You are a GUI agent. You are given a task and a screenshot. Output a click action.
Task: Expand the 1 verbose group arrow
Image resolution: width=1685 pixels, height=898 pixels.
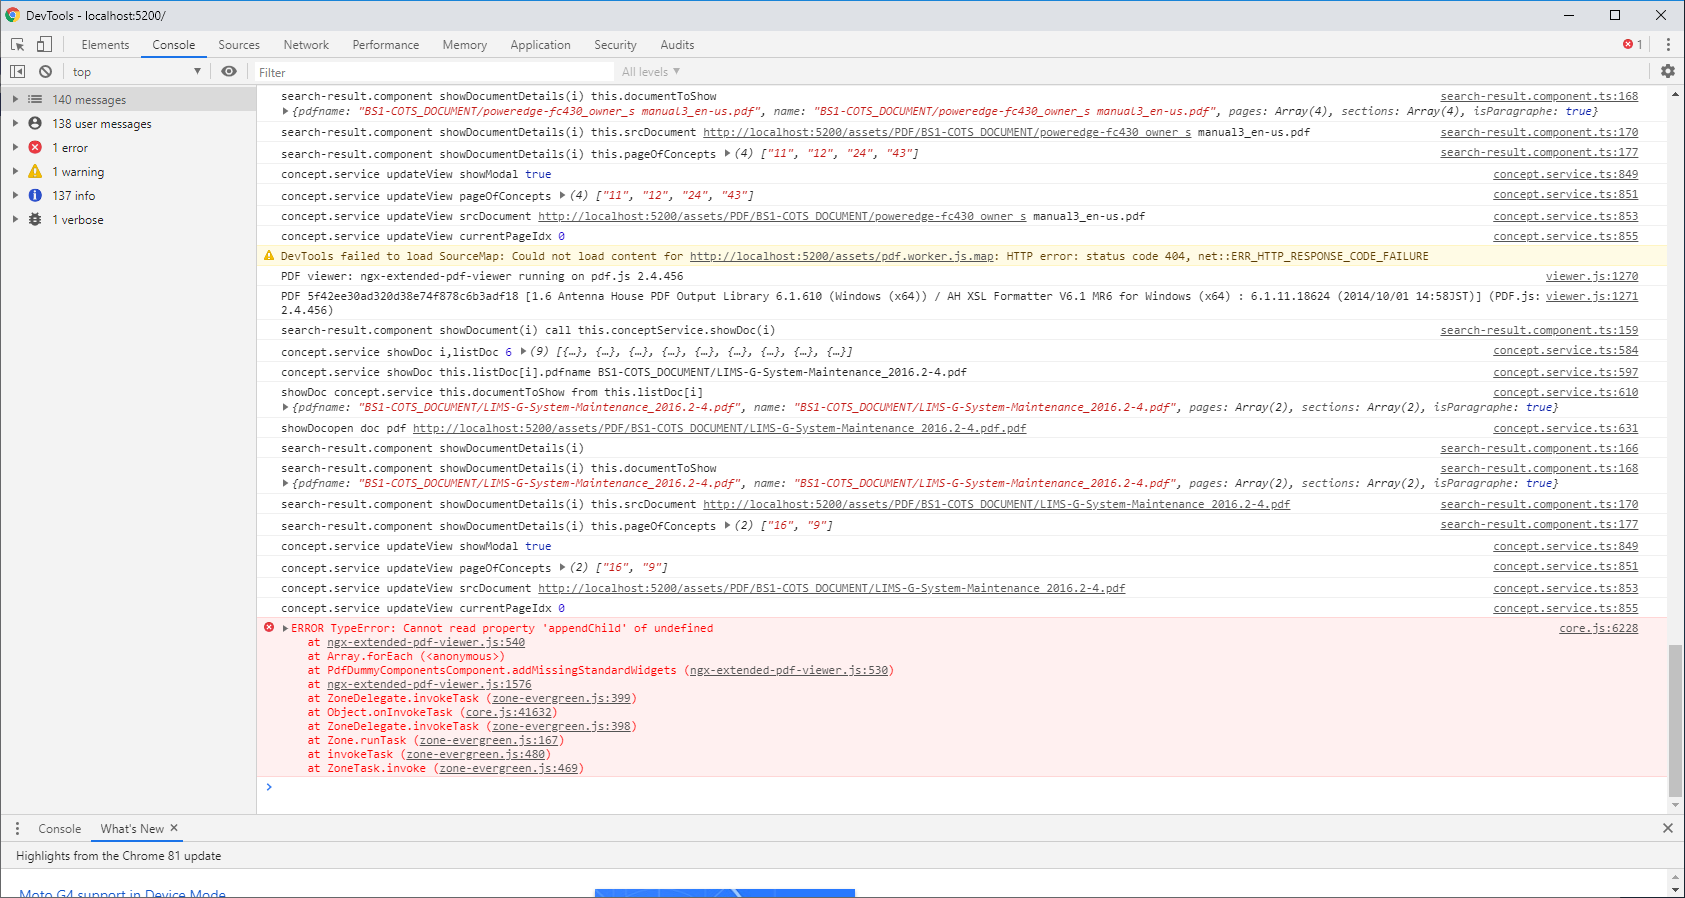point(15,220)
